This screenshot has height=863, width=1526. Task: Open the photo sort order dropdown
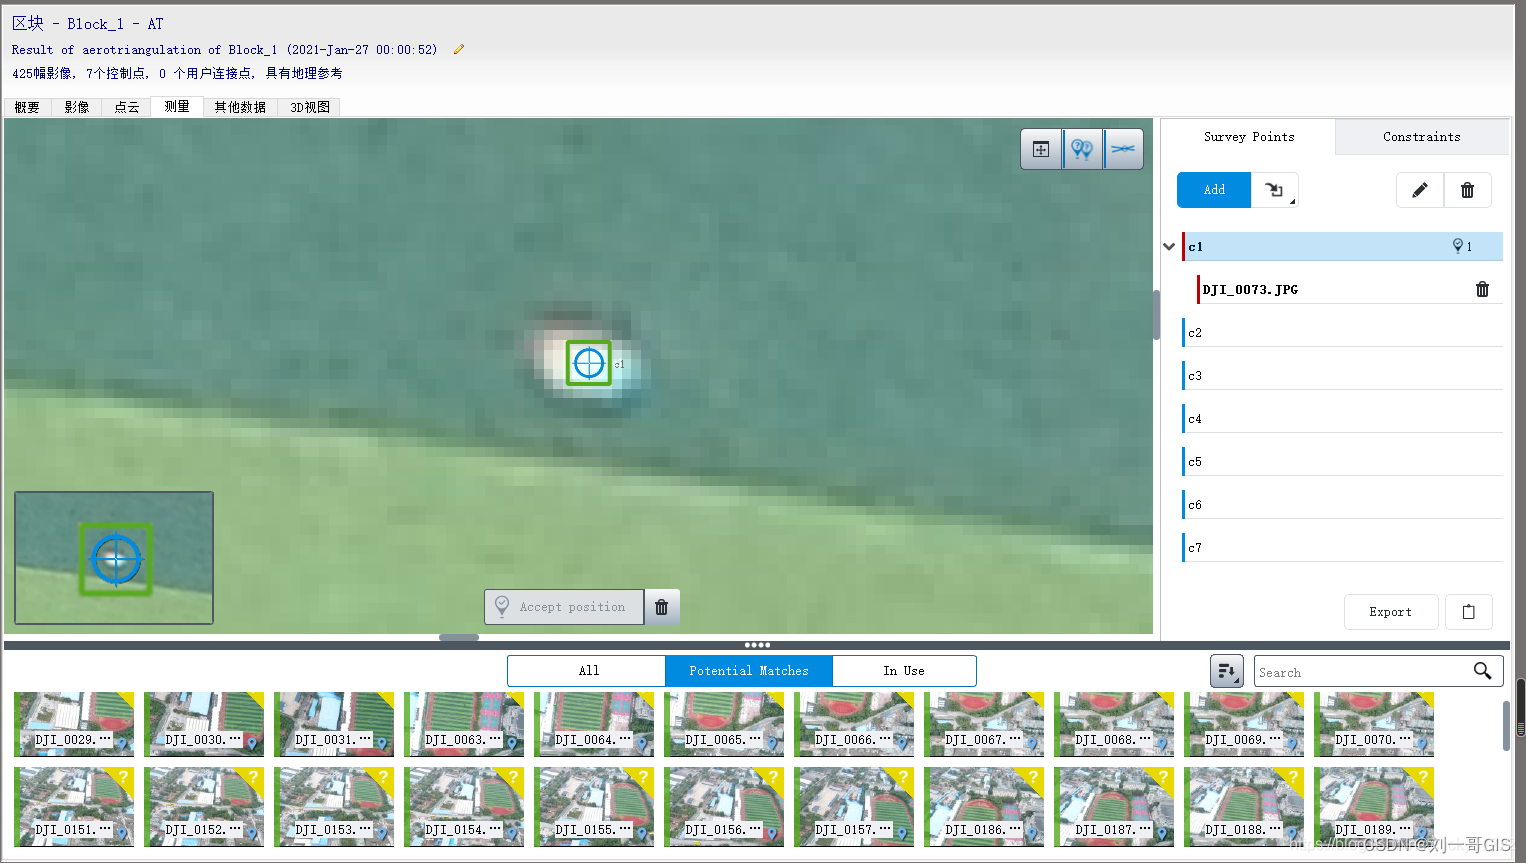coord(1227,671)
